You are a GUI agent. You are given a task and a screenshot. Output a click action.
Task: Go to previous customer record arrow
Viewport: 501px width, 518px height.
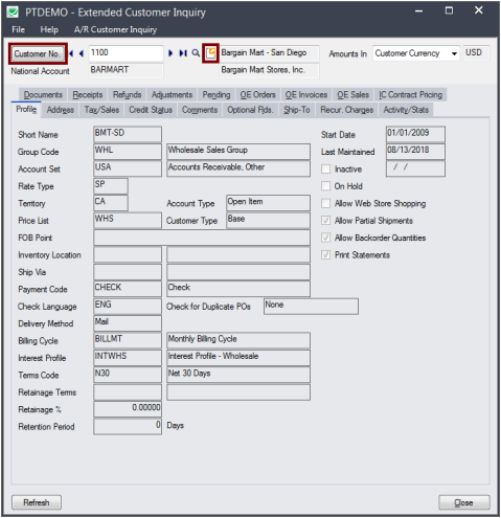[x=81, y=53]
